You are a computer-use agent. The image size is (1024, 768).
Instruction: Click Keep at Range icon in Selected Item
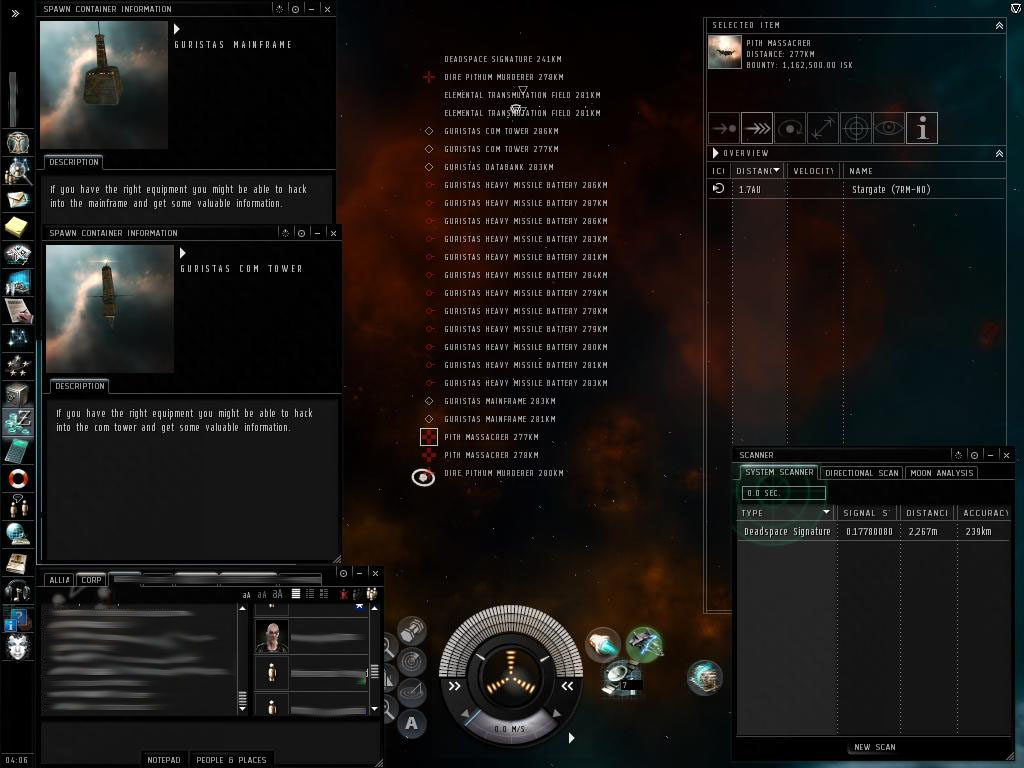823,128
